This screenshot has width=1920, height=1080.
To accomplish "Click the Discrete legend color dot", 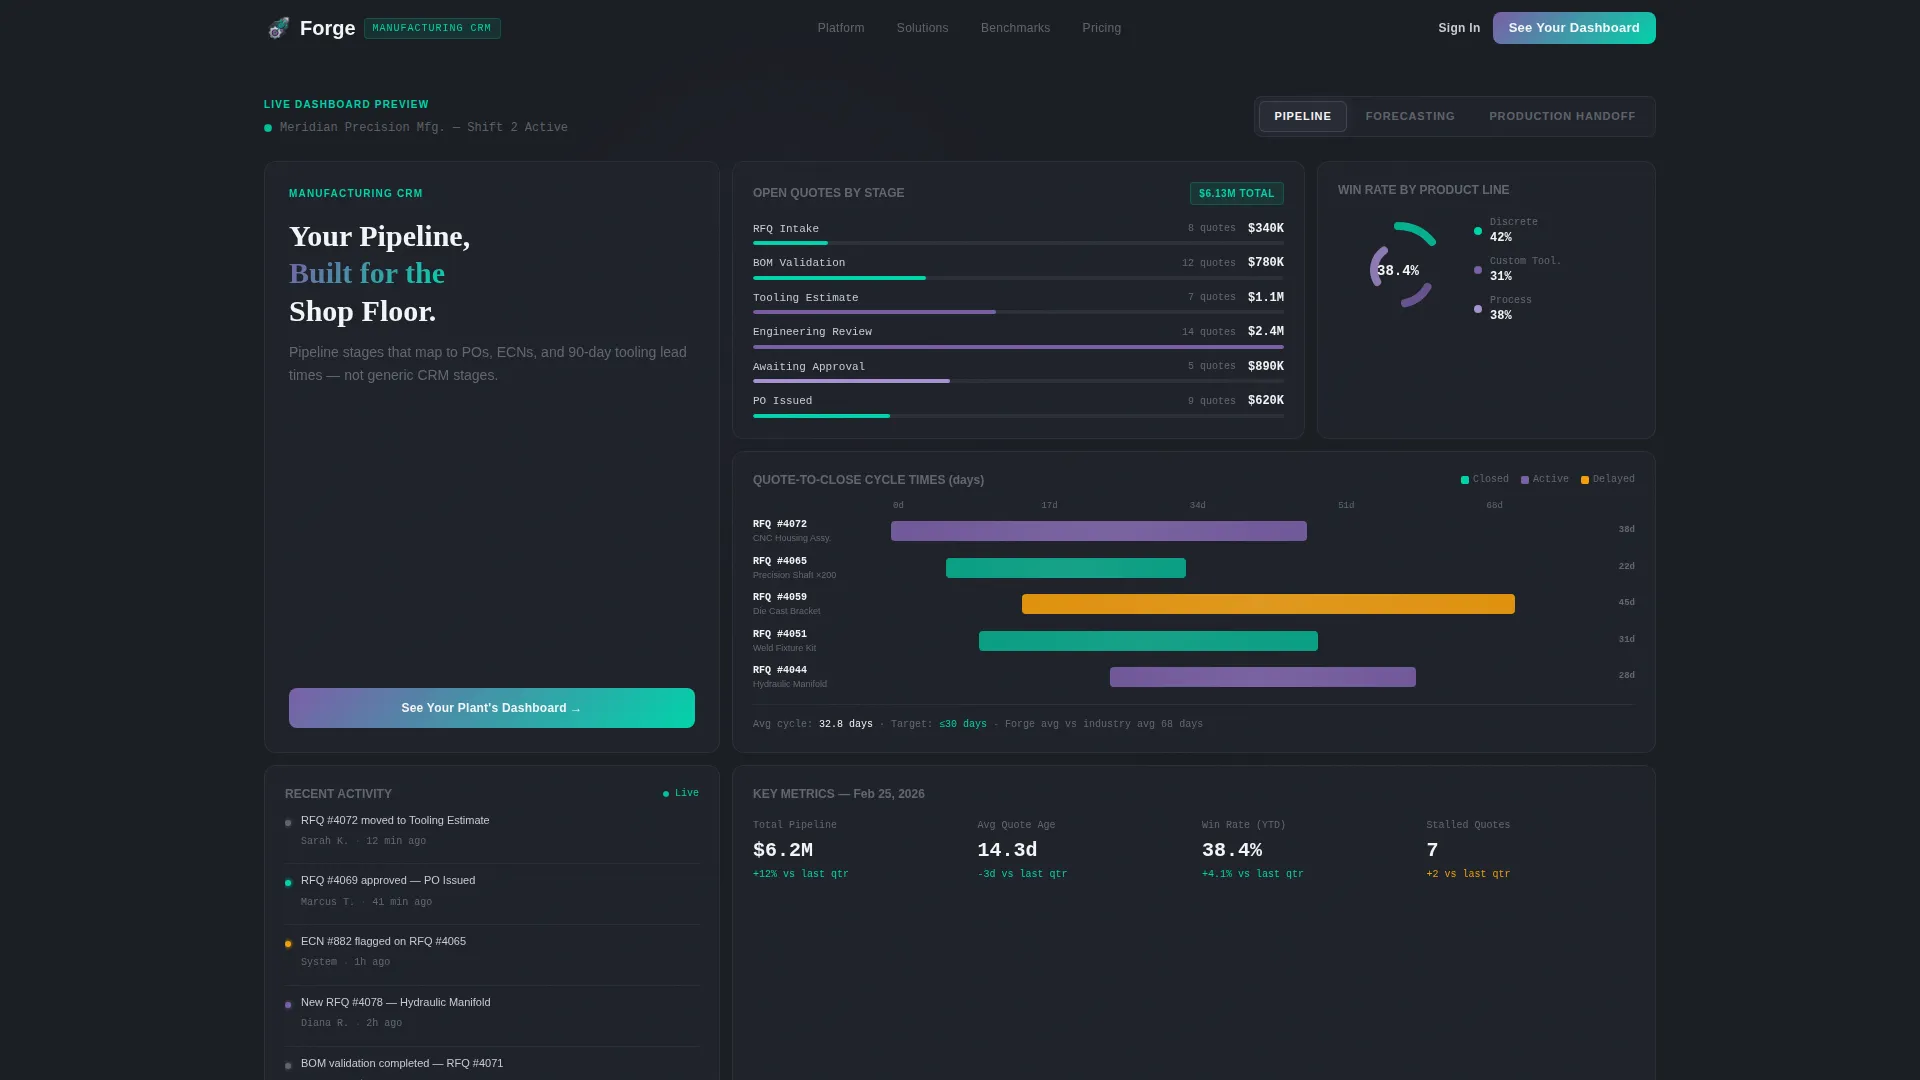I will [x=1478, y=231].
